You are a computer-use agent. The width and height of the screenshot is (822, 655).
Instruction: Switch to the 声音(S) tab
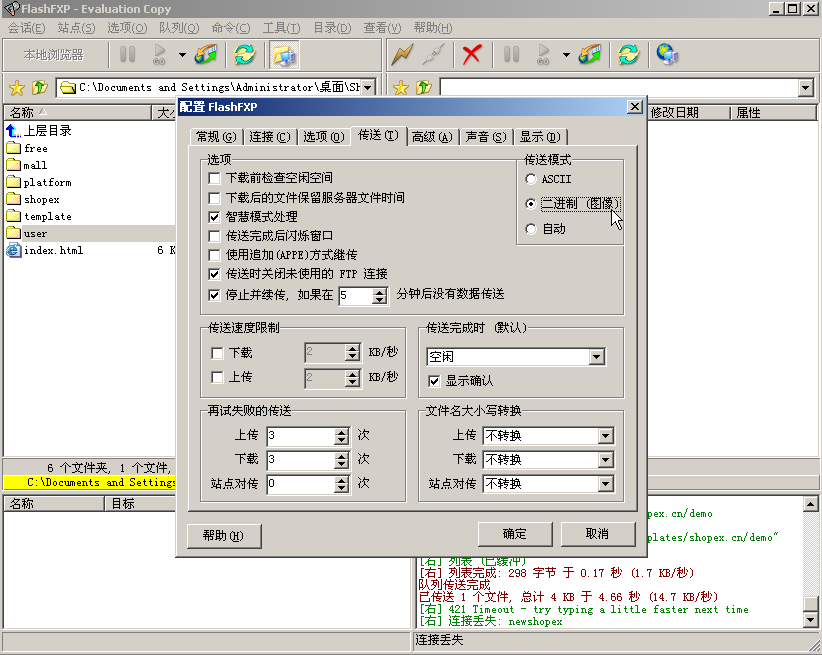click(x=486, y=137)
